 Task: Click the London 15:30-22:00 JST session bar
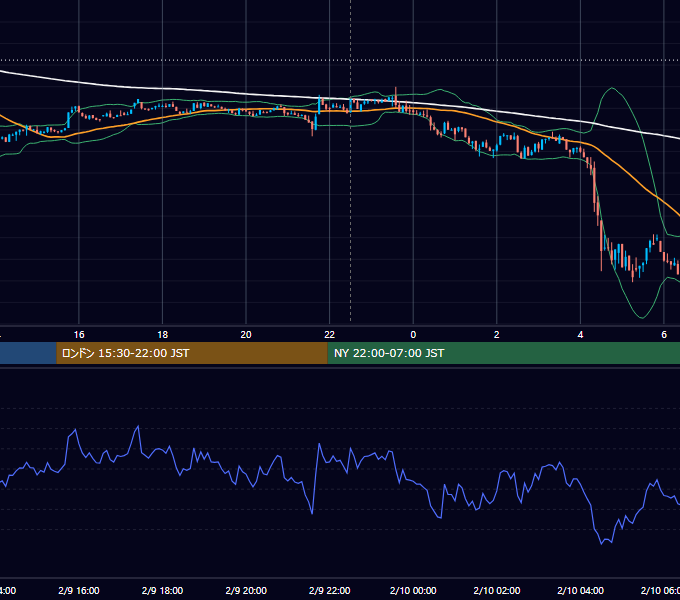pyautogui.click(x=192, y=353)
